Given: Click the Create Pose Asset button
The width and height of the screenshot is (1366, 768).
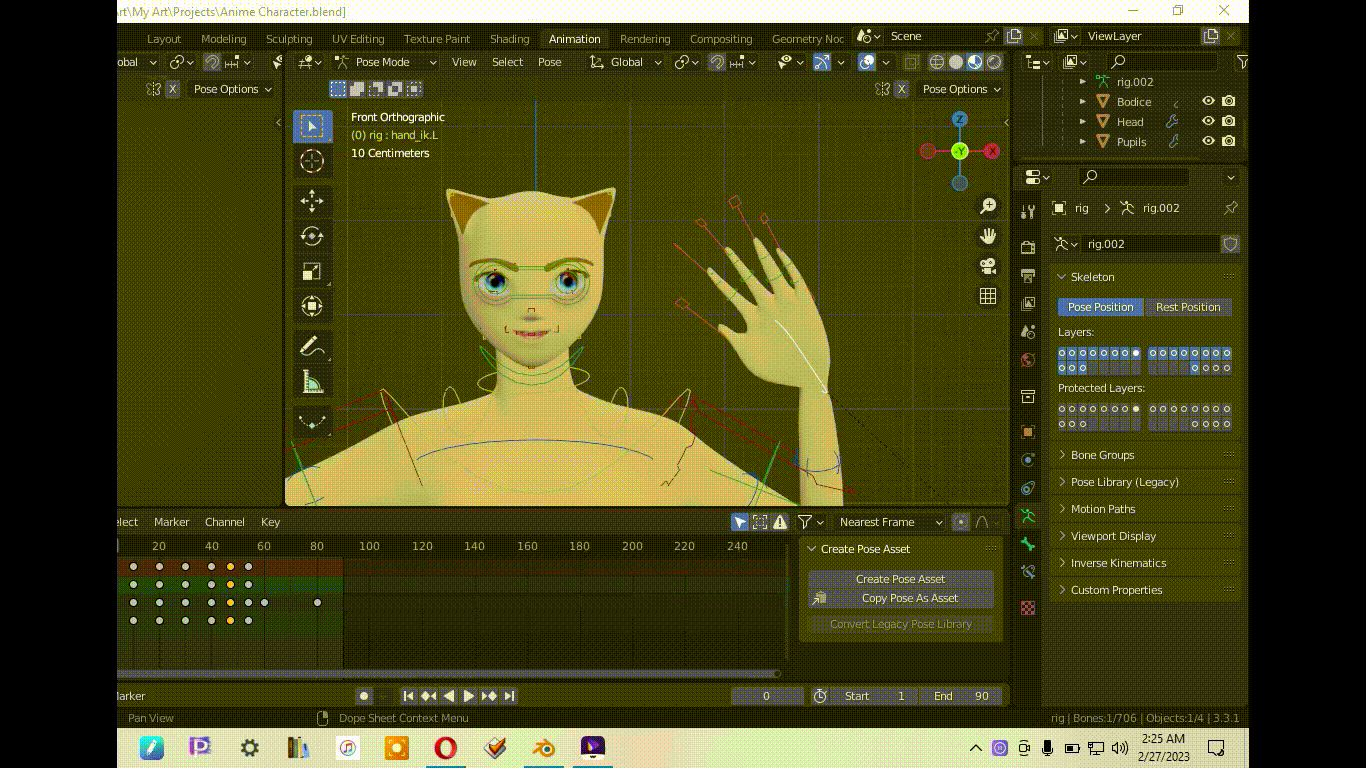Looking at the screenshot, I should [900, 579].
